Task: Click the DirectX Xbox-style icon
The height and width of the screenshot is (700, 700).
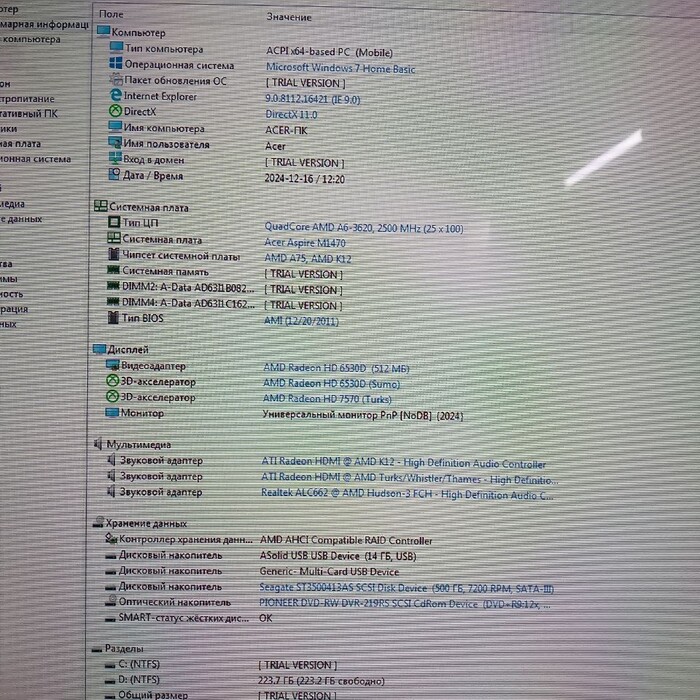Action: point(115,110)
